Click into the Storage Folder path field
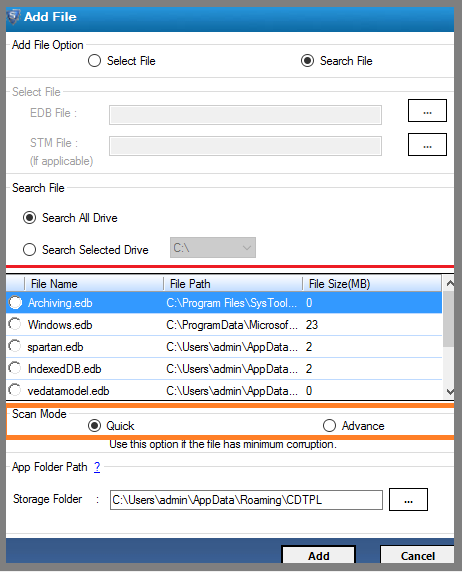The image size is (462, 572). (246, 500)
